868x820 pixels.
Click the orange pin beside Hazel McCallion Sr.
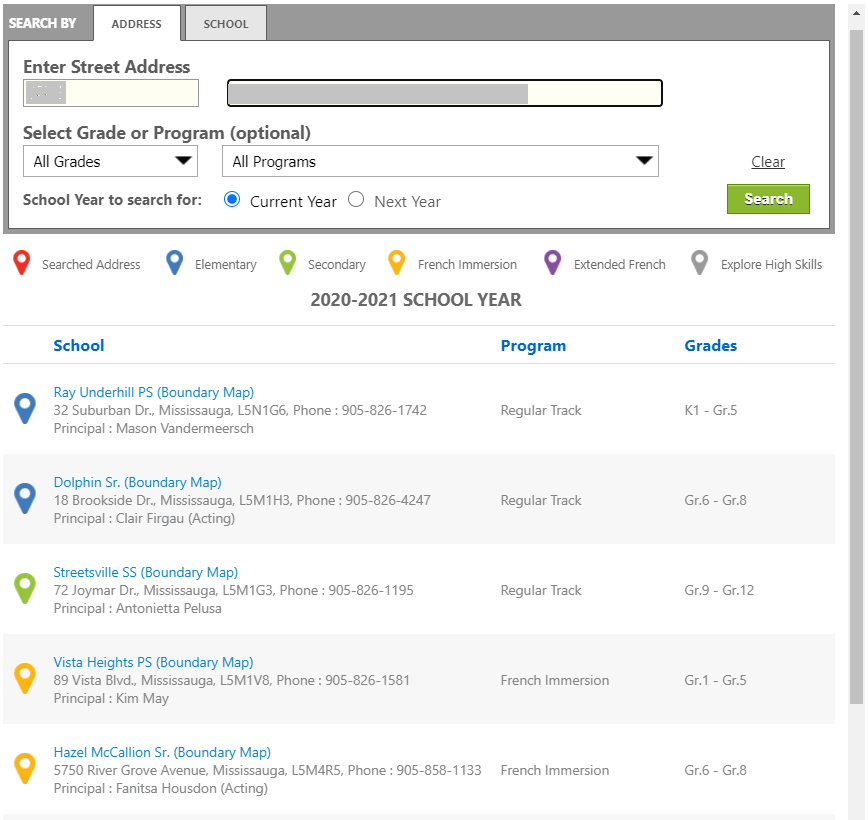(25, 768)
